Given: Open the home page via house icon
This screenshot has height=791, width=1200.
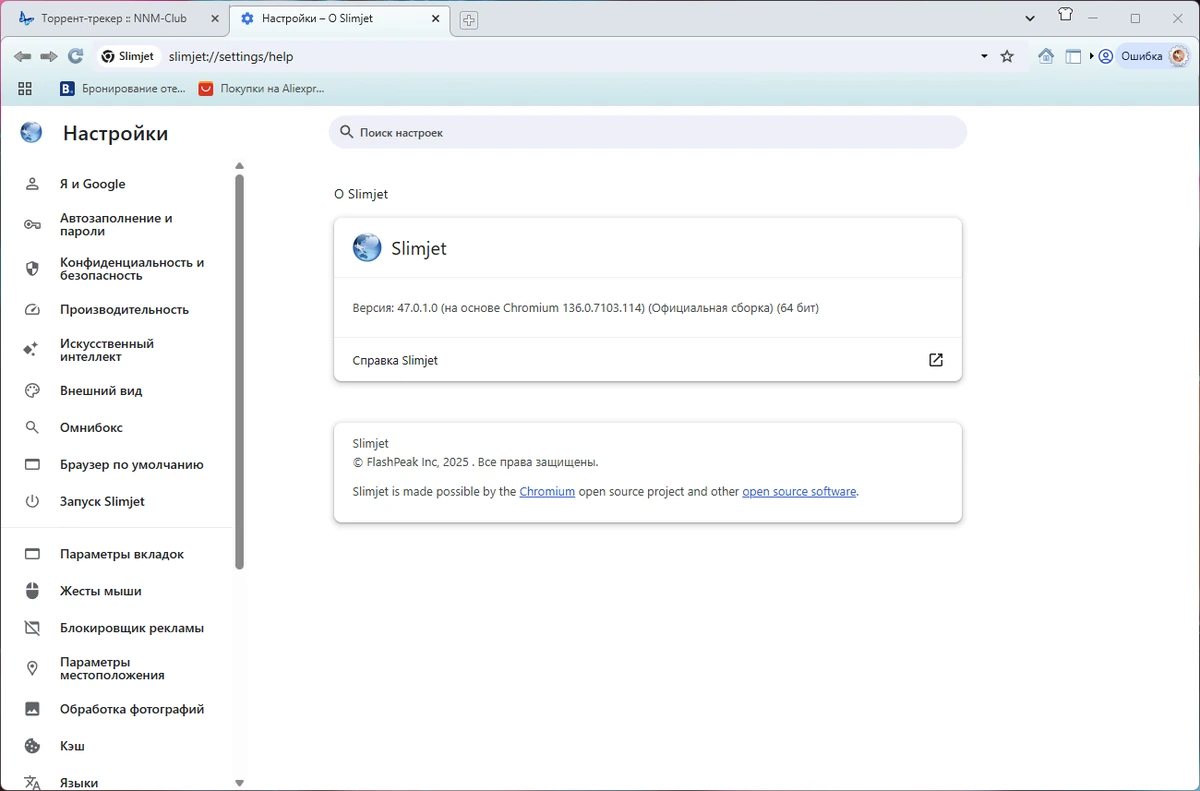Looking at the screenshot, I should pos(1046,56).
